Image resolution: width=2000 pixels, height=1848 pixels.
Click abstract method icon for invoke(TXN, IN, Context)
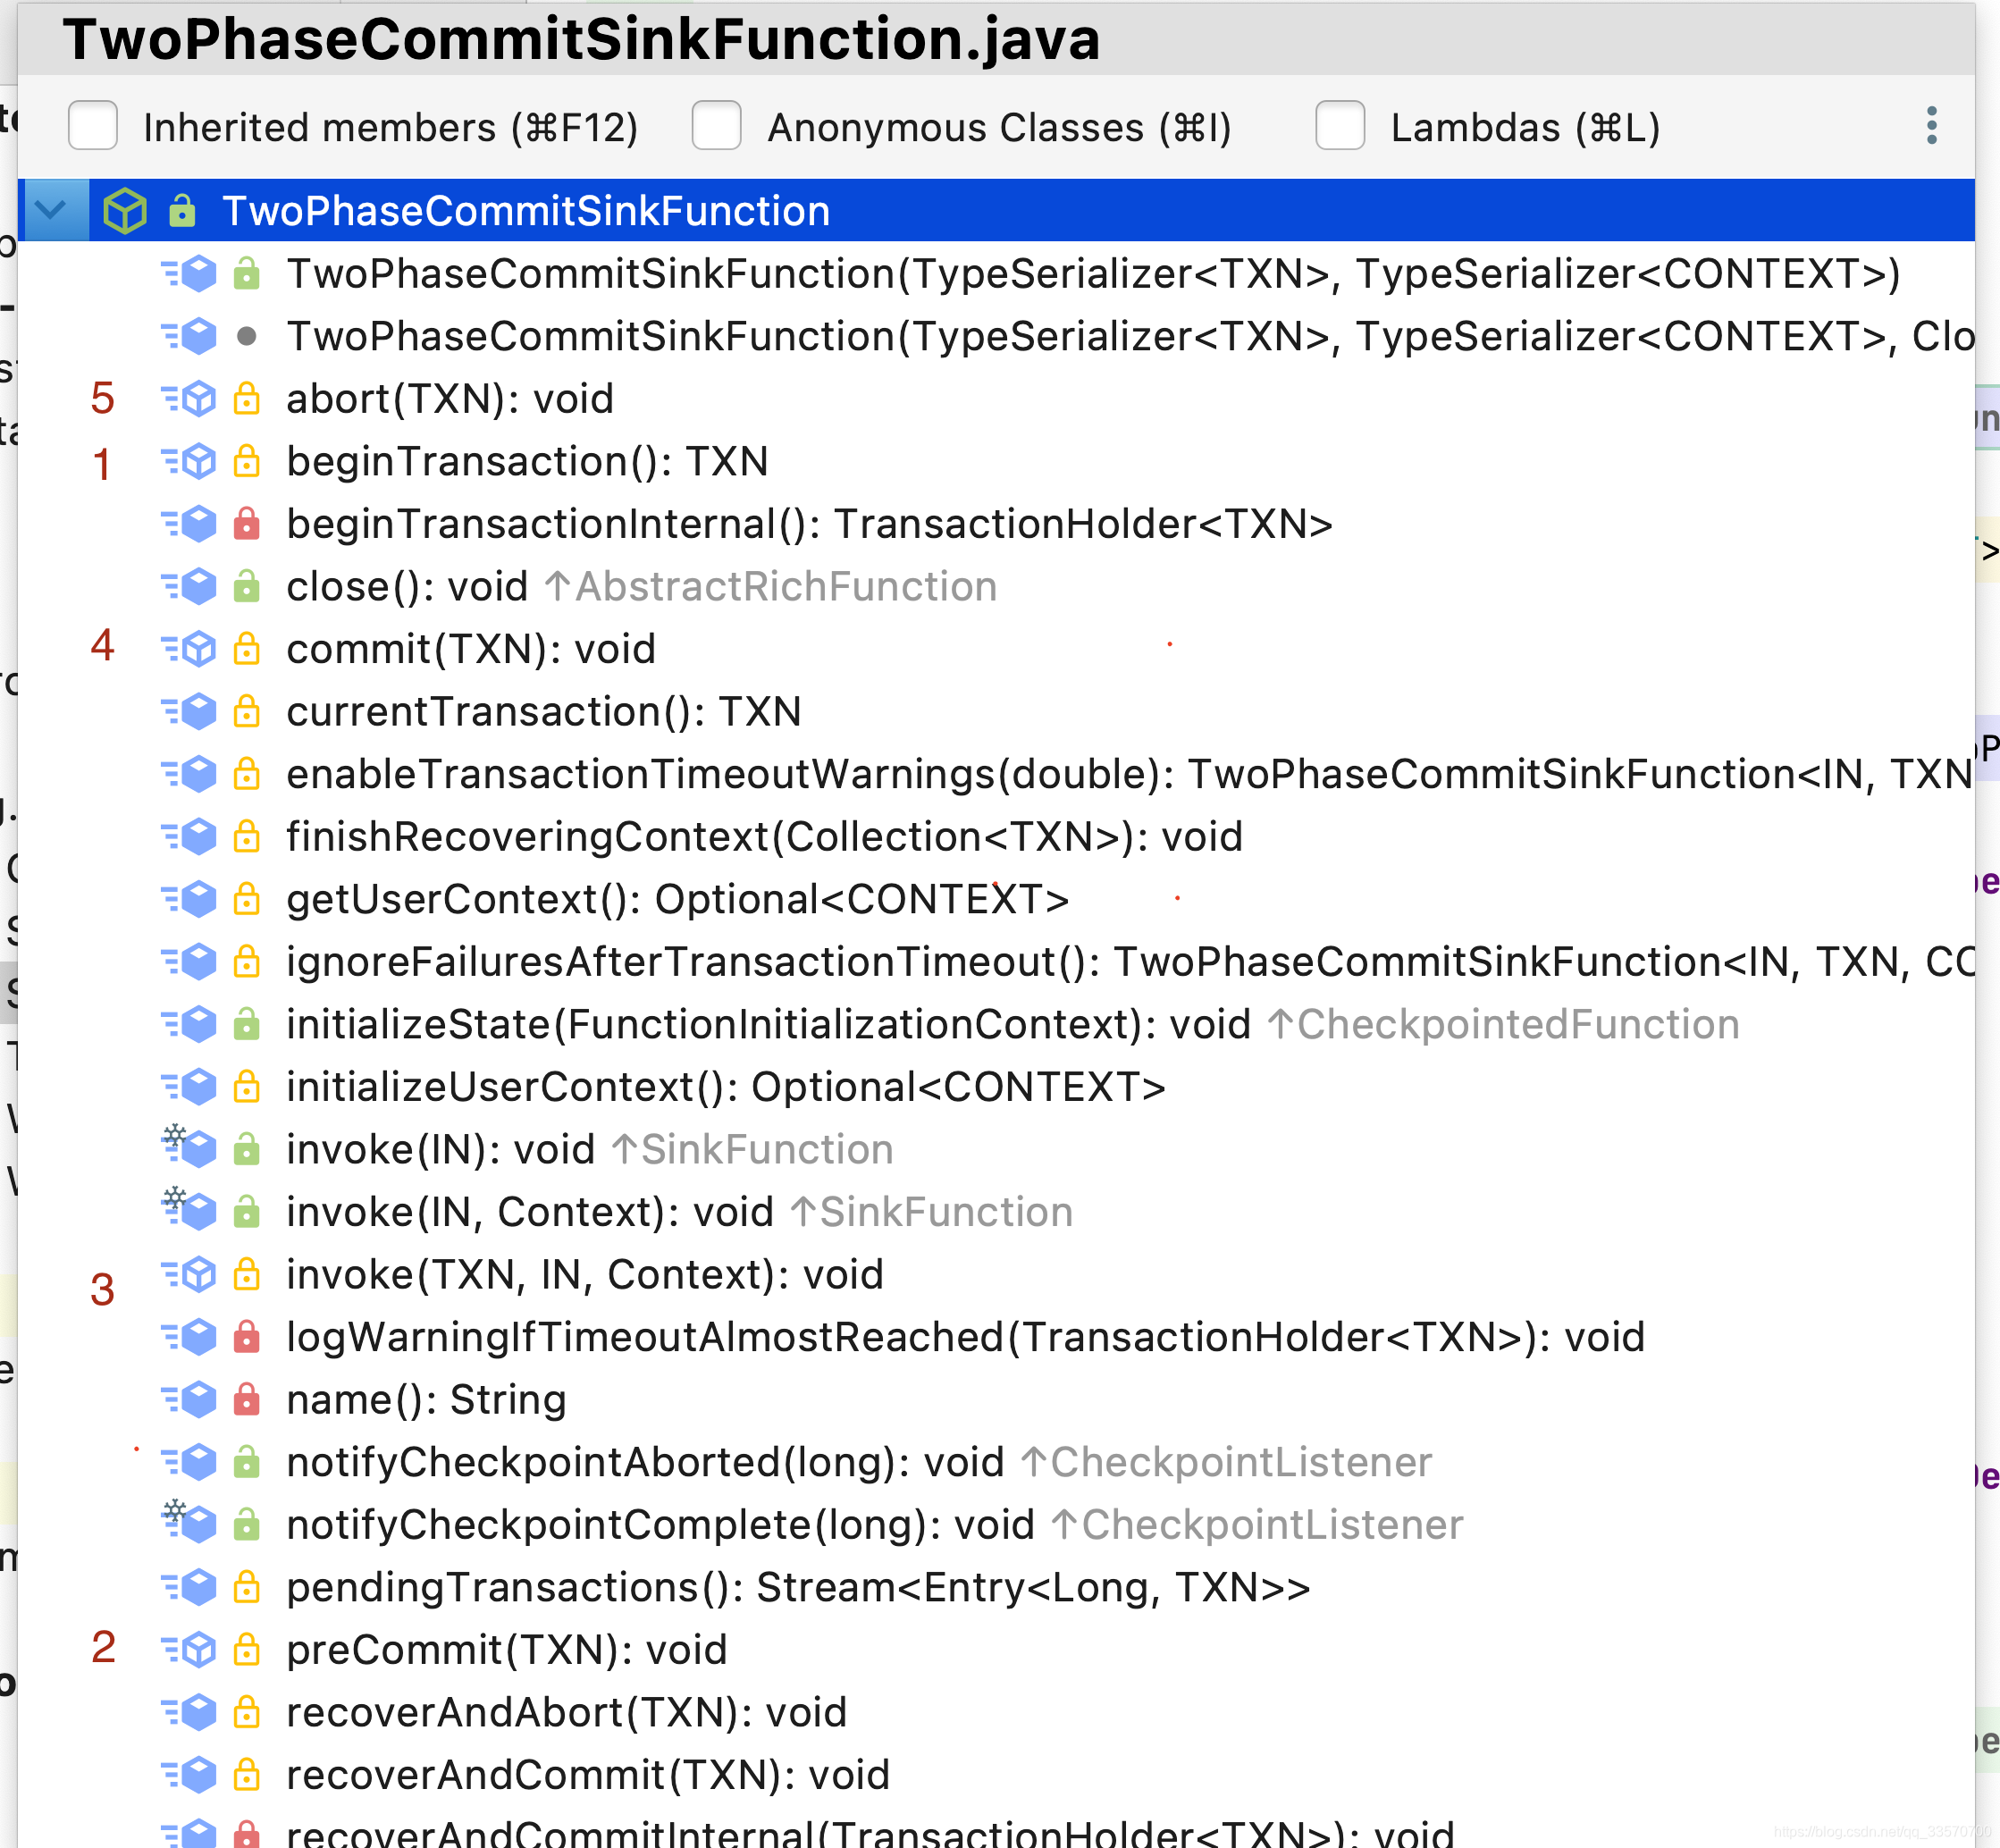pyautogui.click(x=190, y=1275)
